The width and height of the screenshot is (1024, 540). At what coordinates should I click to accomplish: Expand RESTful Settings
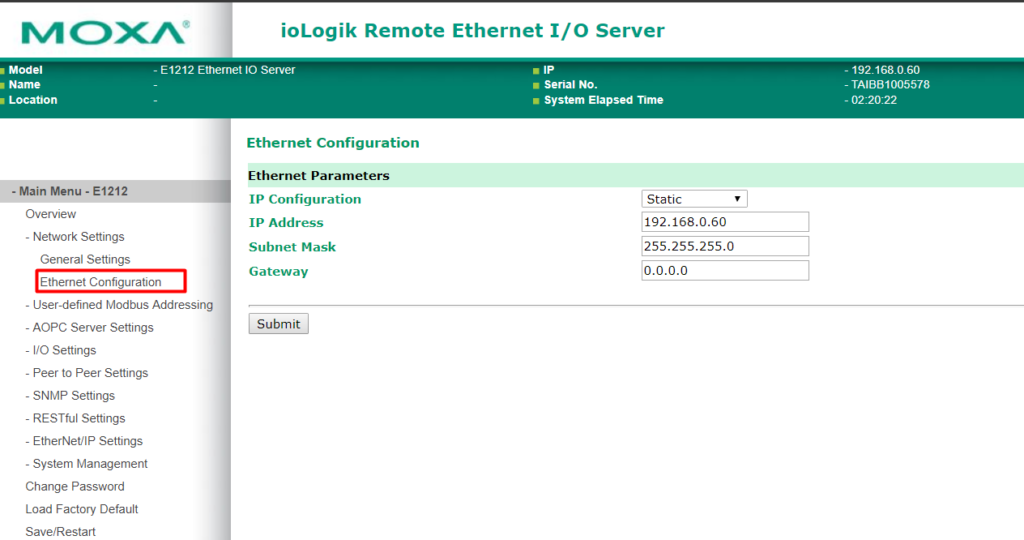[x=75, y=419]
